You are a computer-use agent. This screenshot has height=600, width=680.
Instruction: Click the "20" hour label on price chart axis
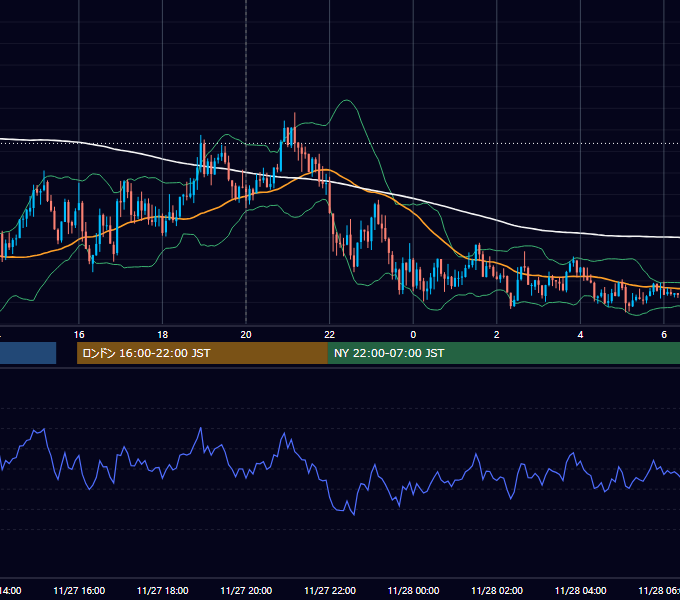(x=246, y=335)
